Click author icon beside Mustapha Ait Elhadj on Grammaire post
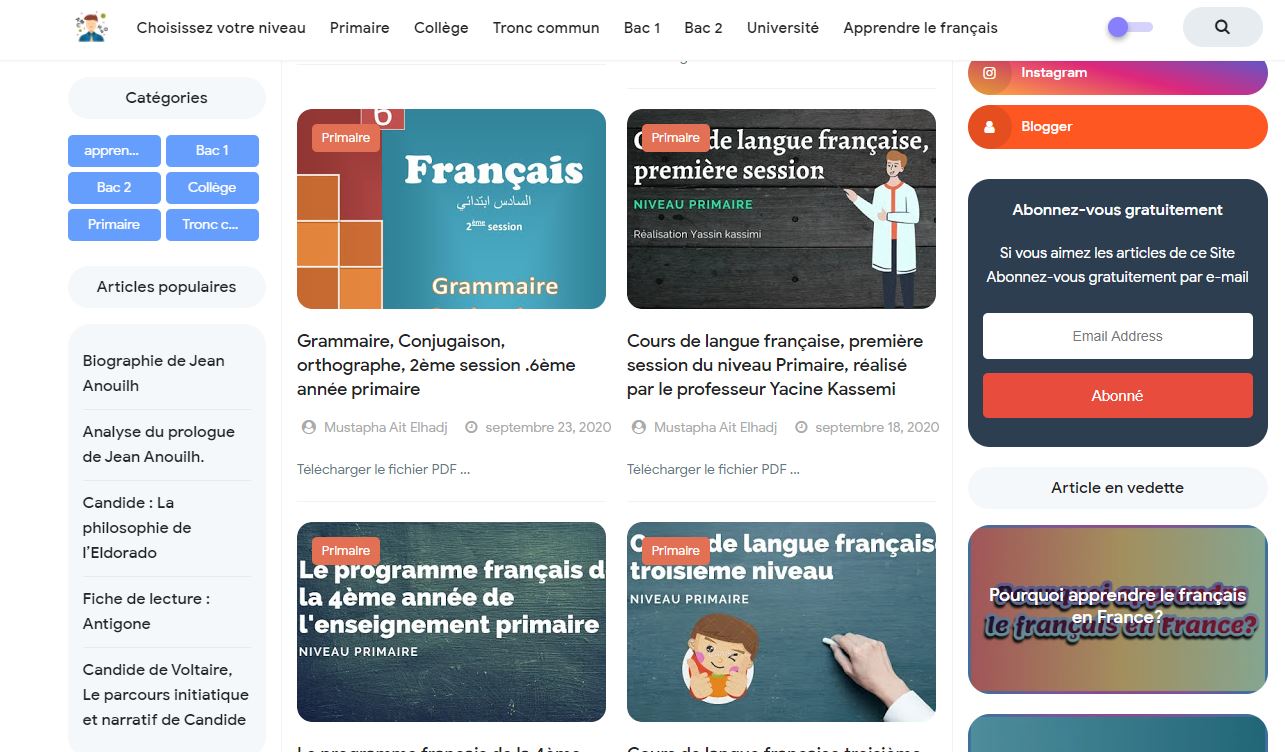Screen dimensions: 1285x752 tap(309, 427)
